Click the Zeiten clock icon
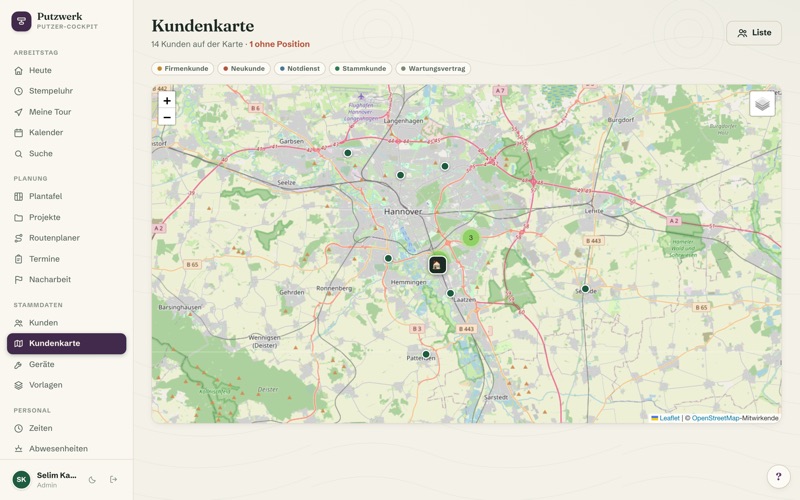 (x=18, y=429)
